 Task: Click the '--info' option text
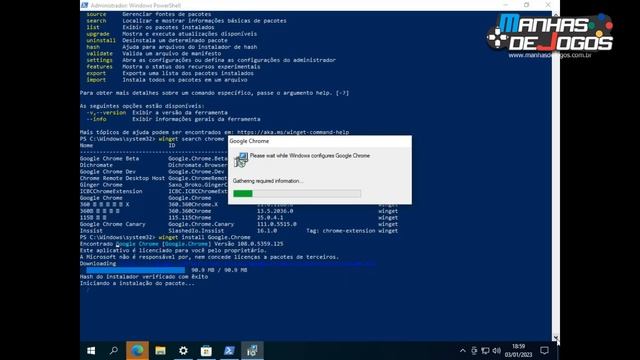(96, 119)
